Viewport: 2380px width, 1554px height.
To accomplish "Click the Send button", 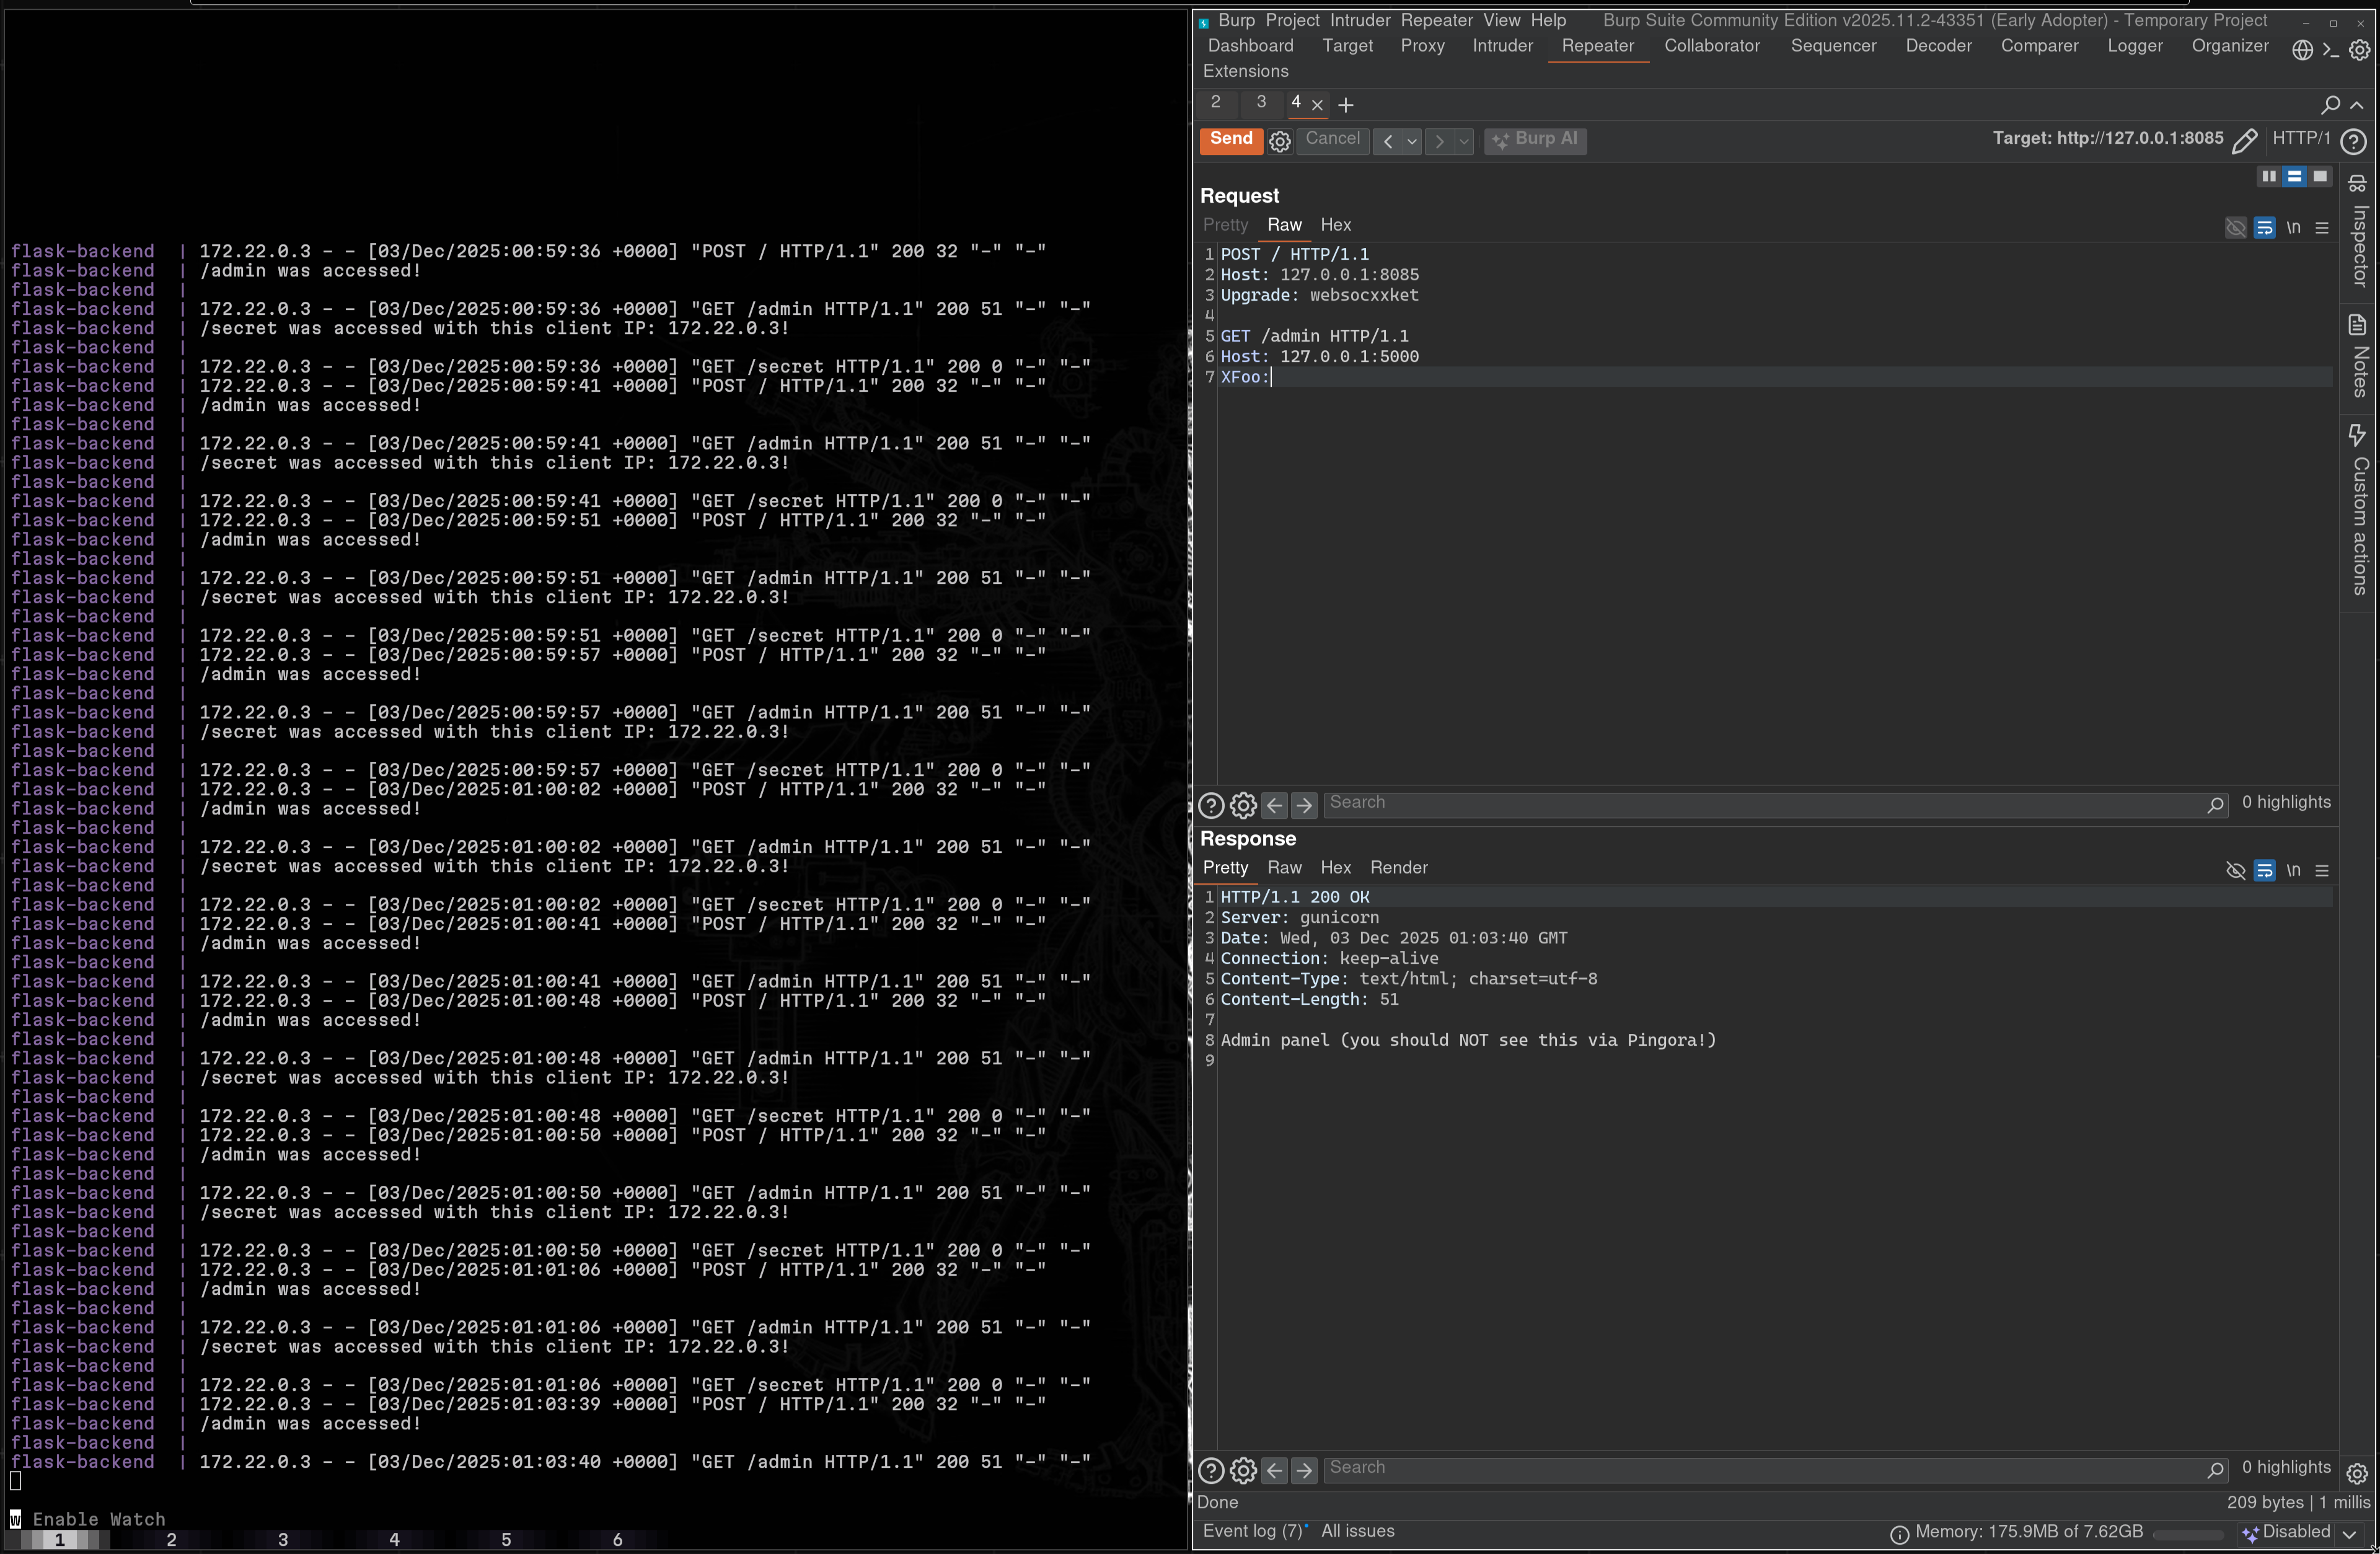I will tap(1231, 140).
